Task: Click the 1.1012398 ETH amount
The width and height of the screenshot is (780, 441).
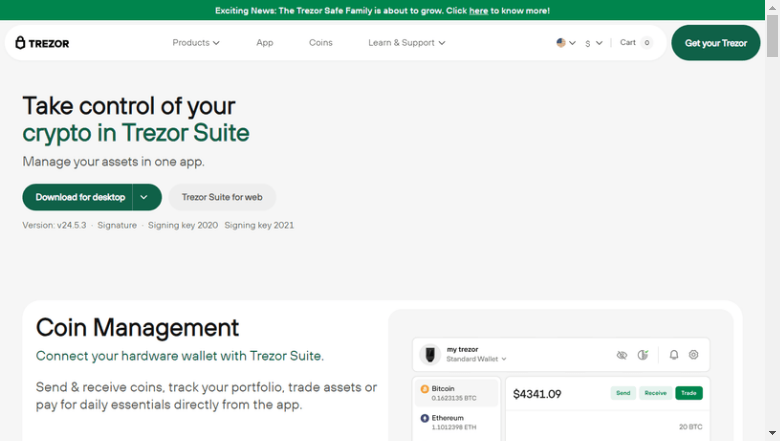Action: pos(454,427)
